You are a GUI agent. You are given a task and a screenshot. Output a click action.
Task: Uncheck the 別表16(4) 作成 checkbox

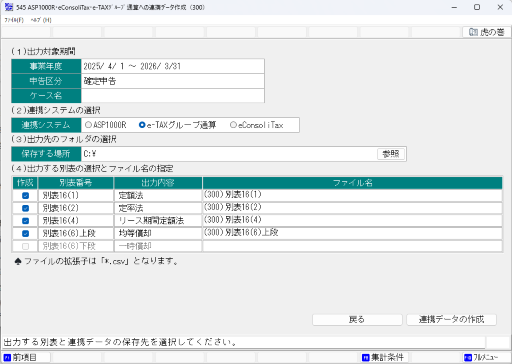[25, 221]
